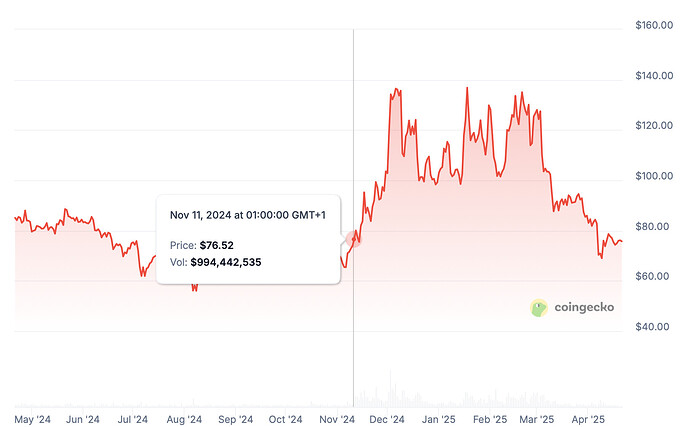Viewport: 690px width, 427px height.
Task: Click the Oct '24 date axis label
Action: click(285, 420)
